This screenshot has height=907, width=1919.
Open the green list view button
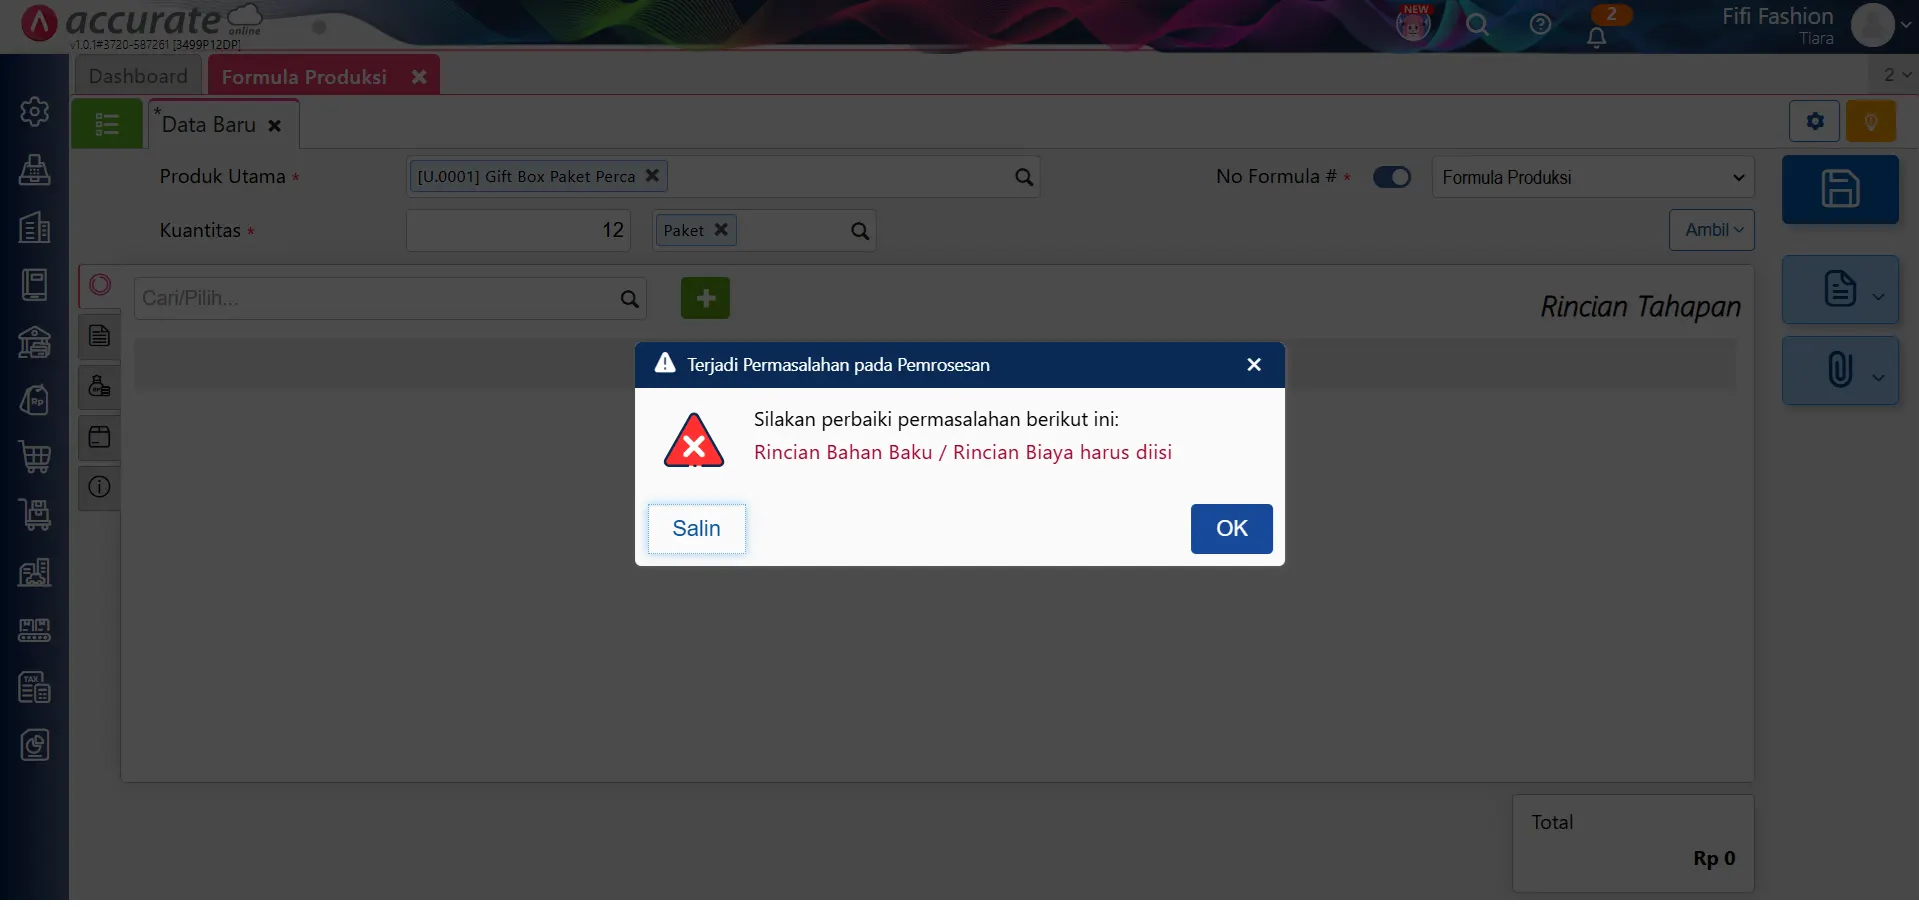tap(107, 124)
